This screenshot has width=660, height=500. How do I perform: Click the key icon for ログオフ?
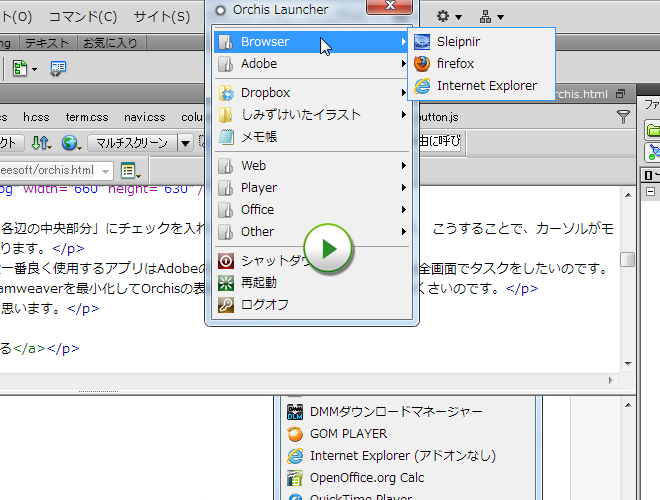coord(226,305)
